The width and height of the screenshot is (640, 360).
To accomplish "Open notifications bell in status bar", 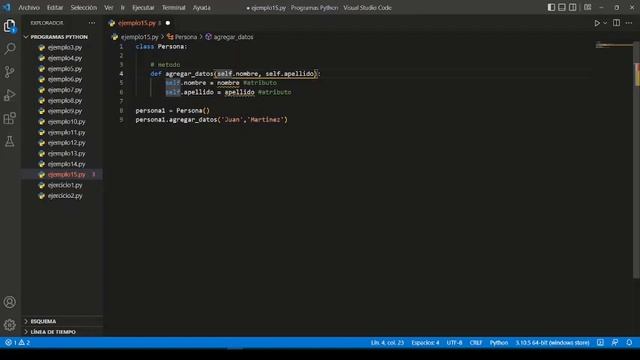I will pyautogui.click(x=629, y=342).
